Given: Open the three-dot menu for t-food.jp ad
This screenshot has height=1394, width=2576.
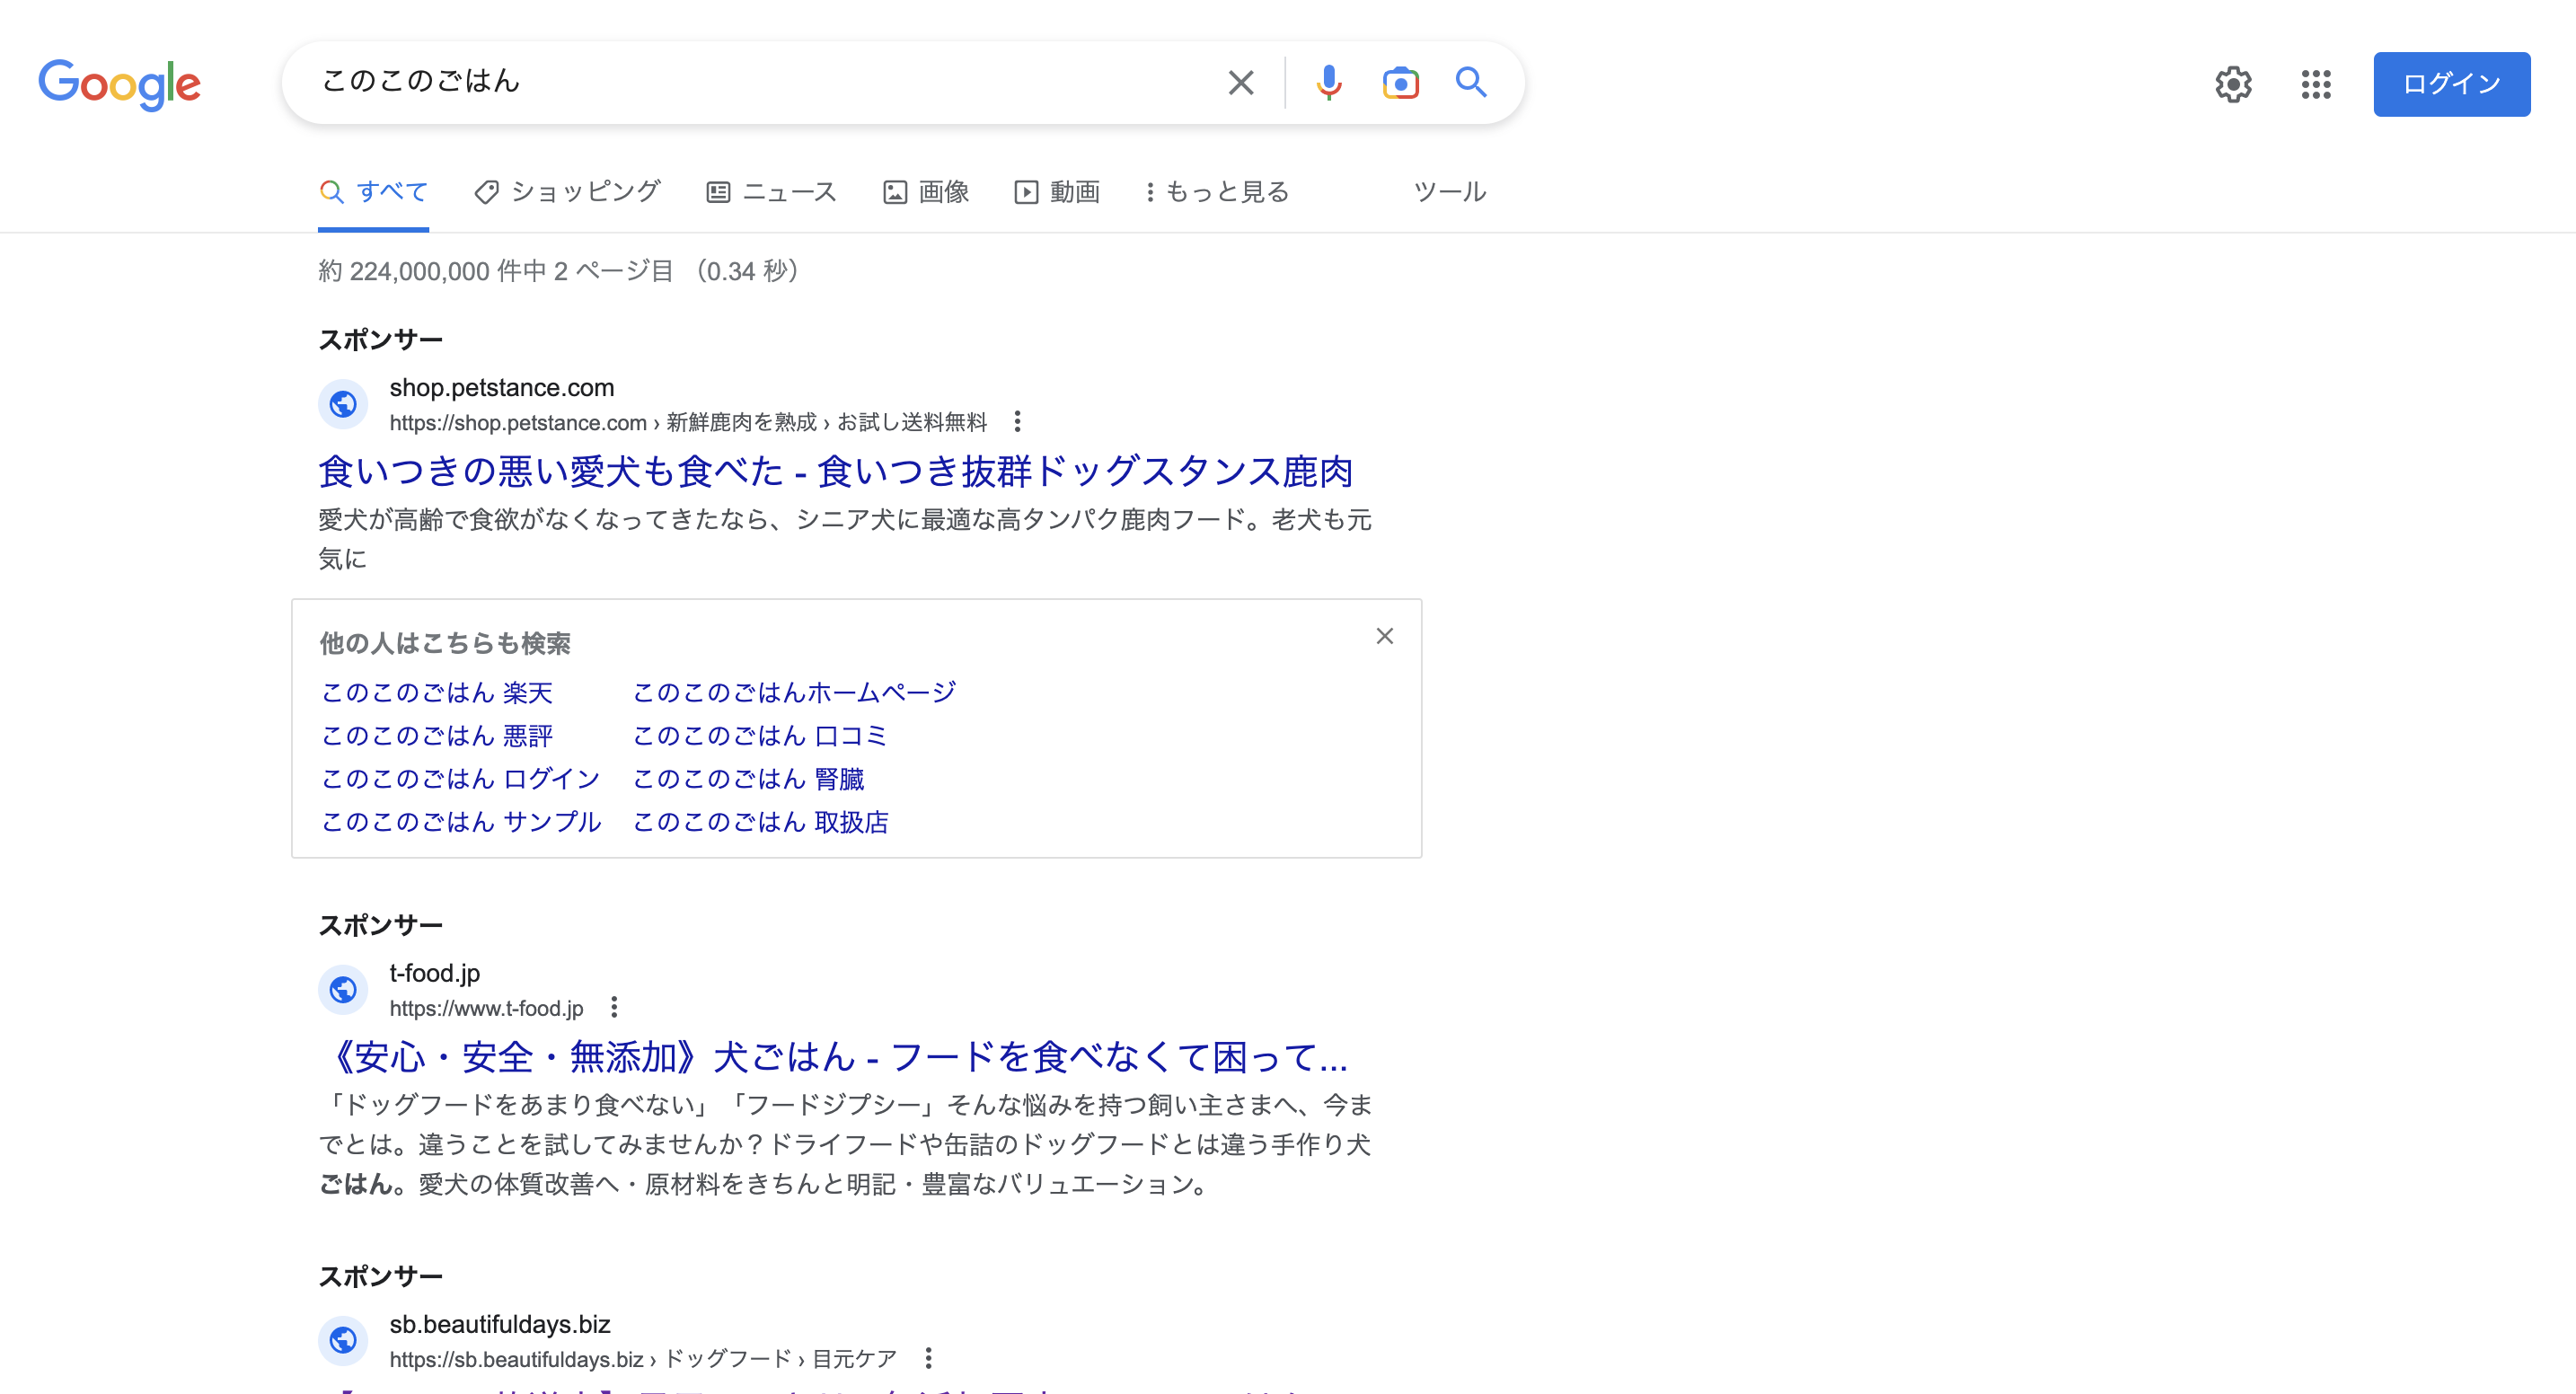Looking at the screenshot, I should (614, 1007).
